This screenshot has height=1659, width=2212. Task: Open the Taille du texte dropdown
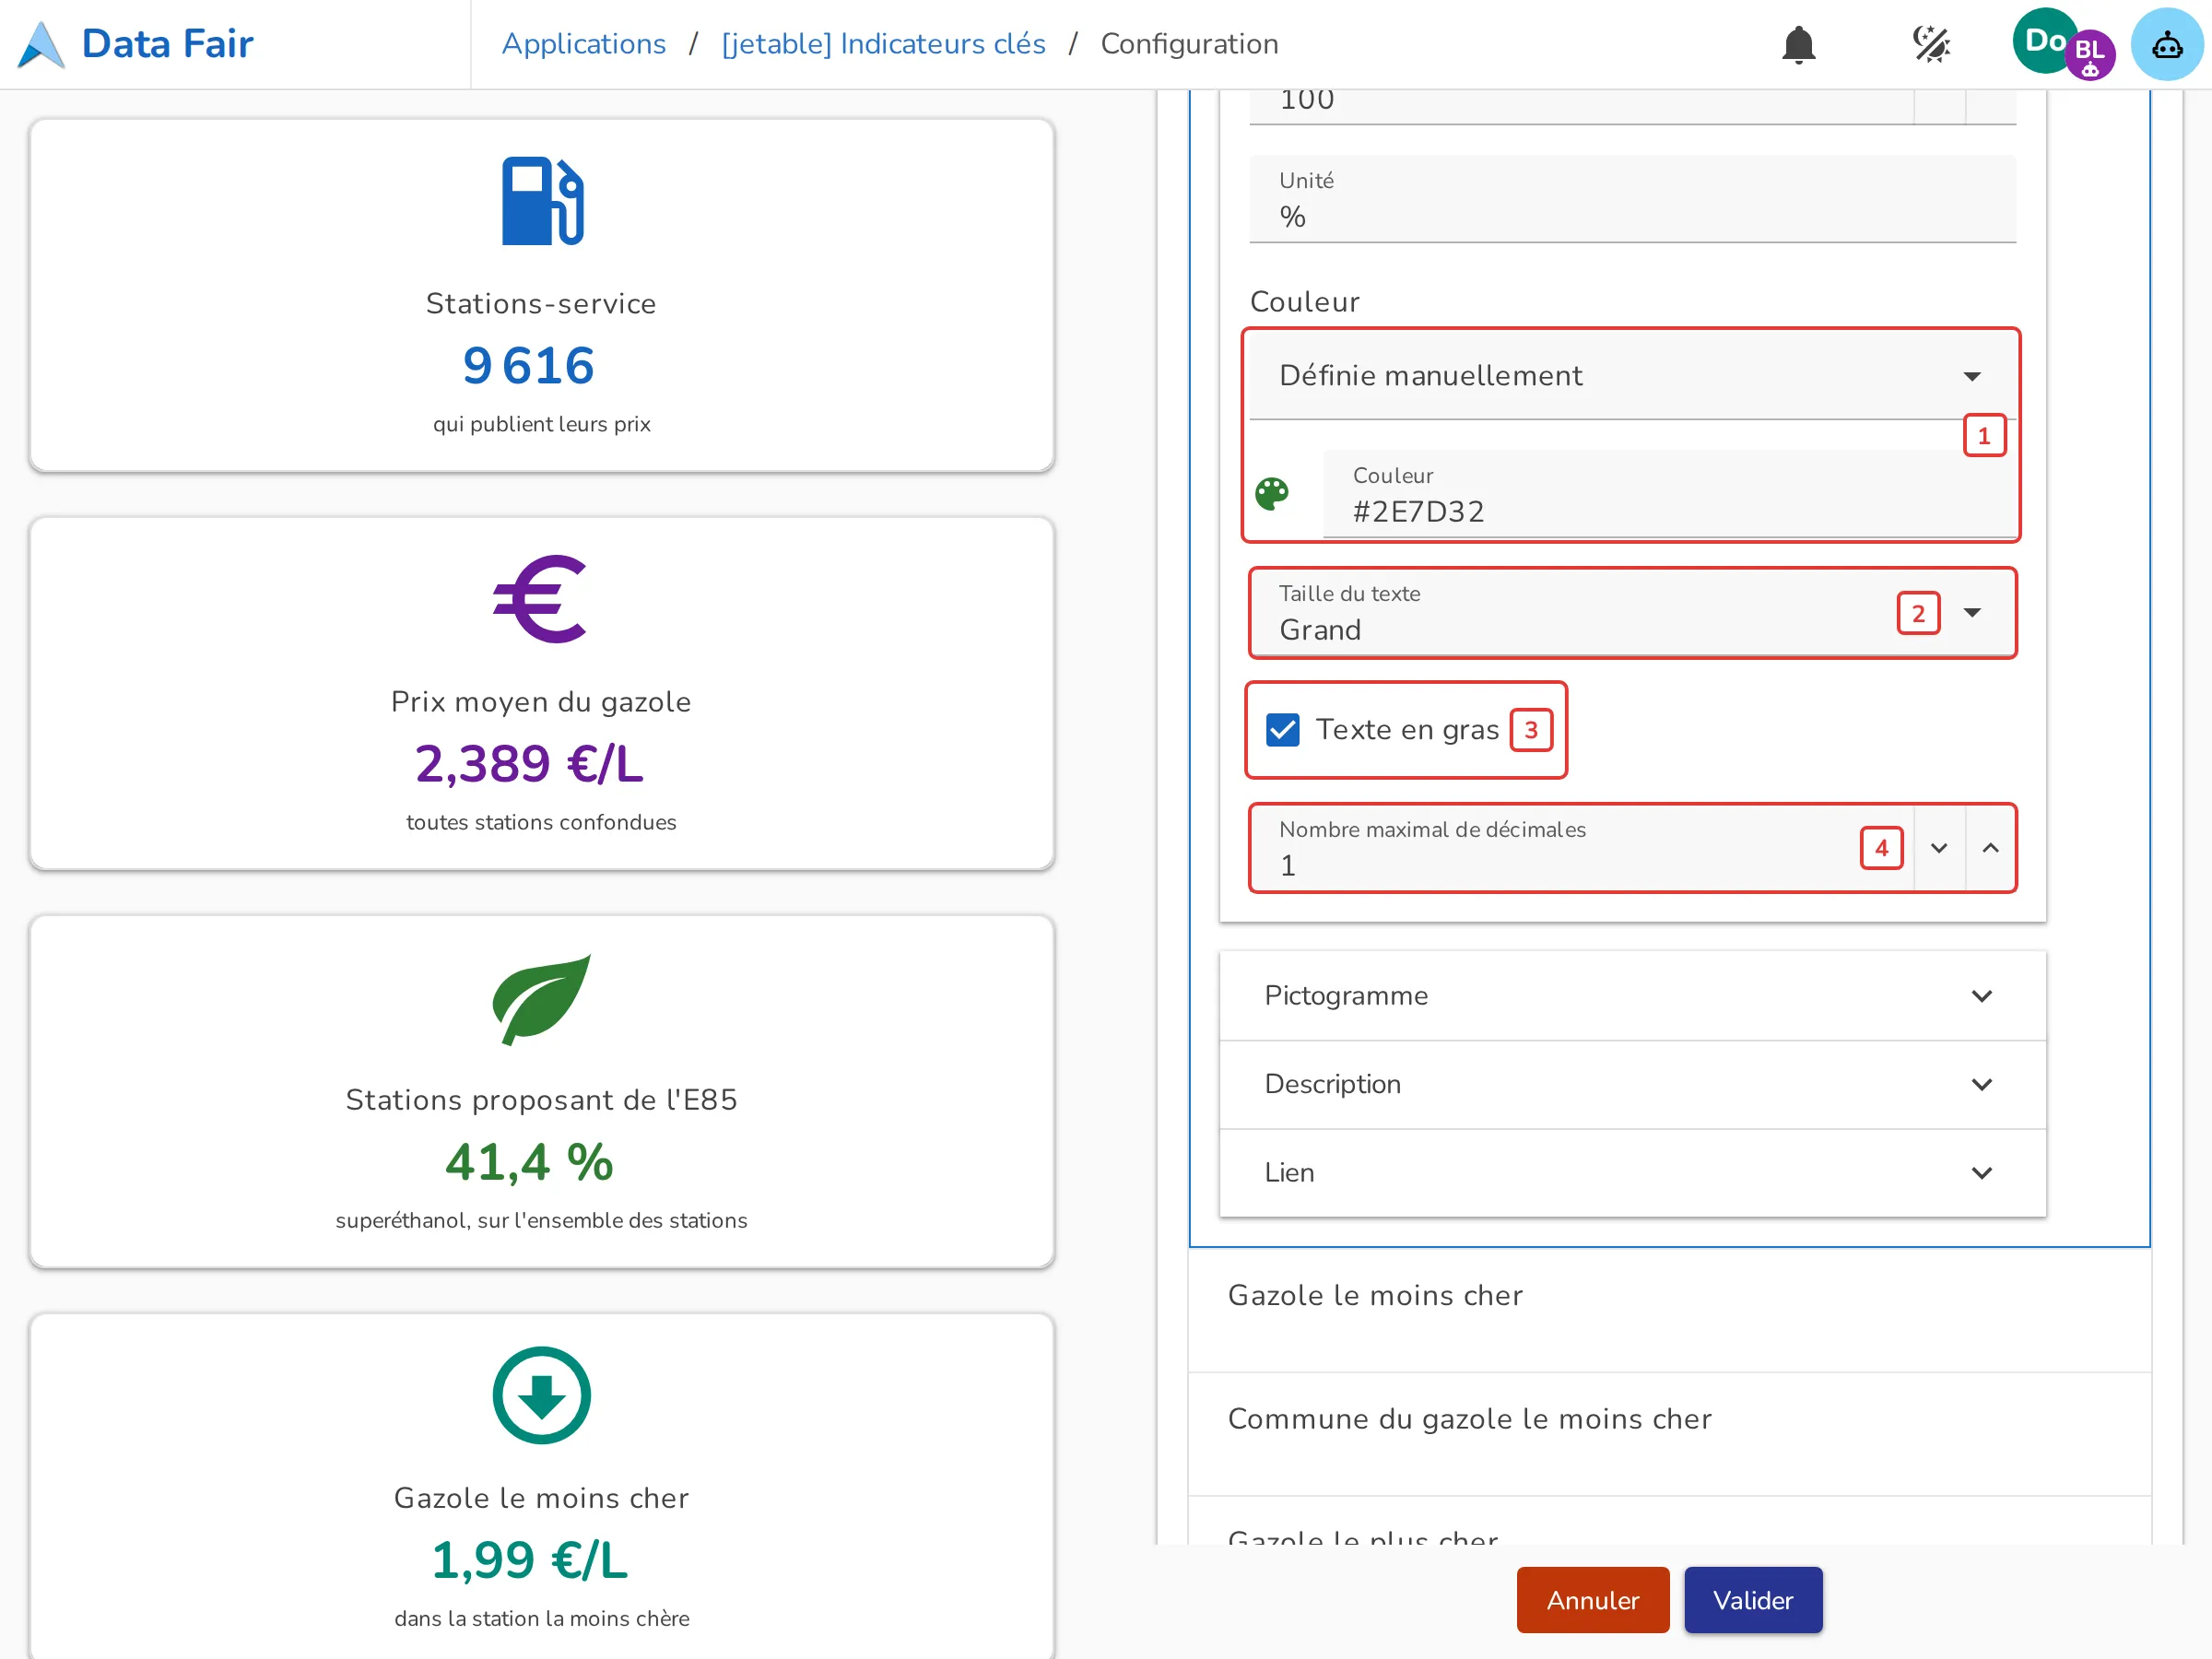click(1632, 613)
